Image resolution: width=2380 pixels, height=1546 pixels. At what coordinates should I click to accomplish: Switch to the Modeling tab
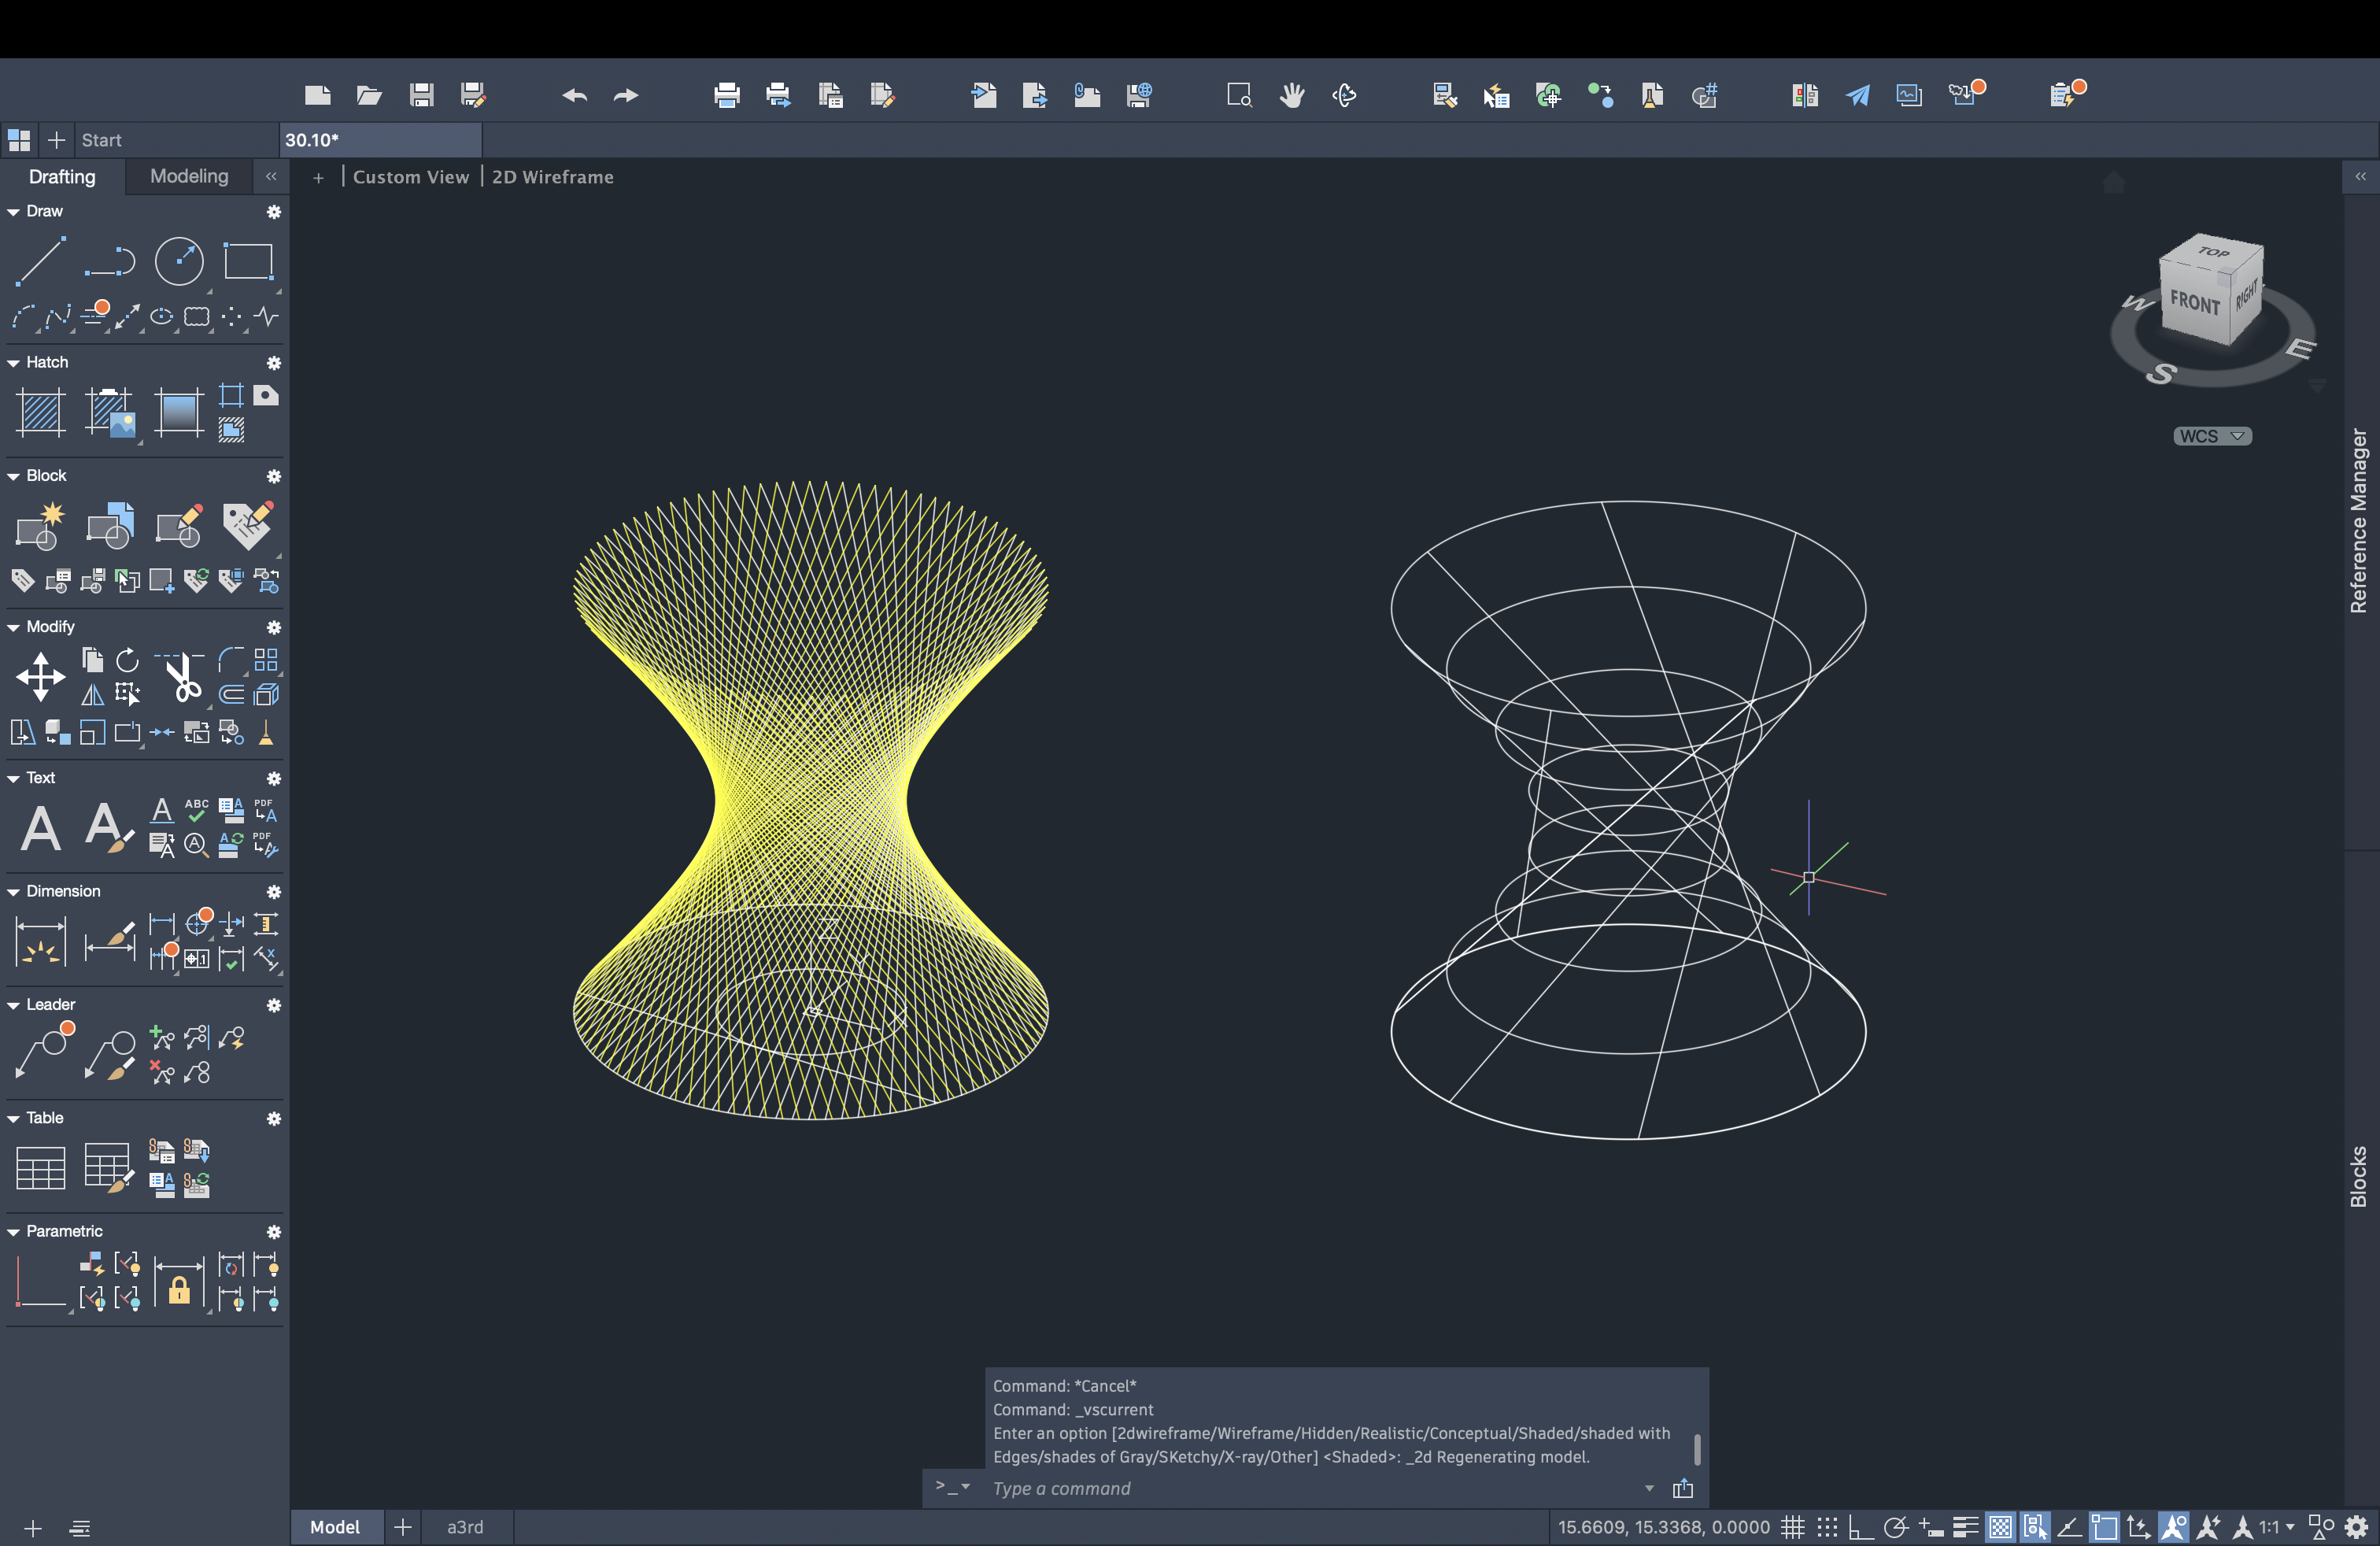pyautogui.click(x=189, y=176)
